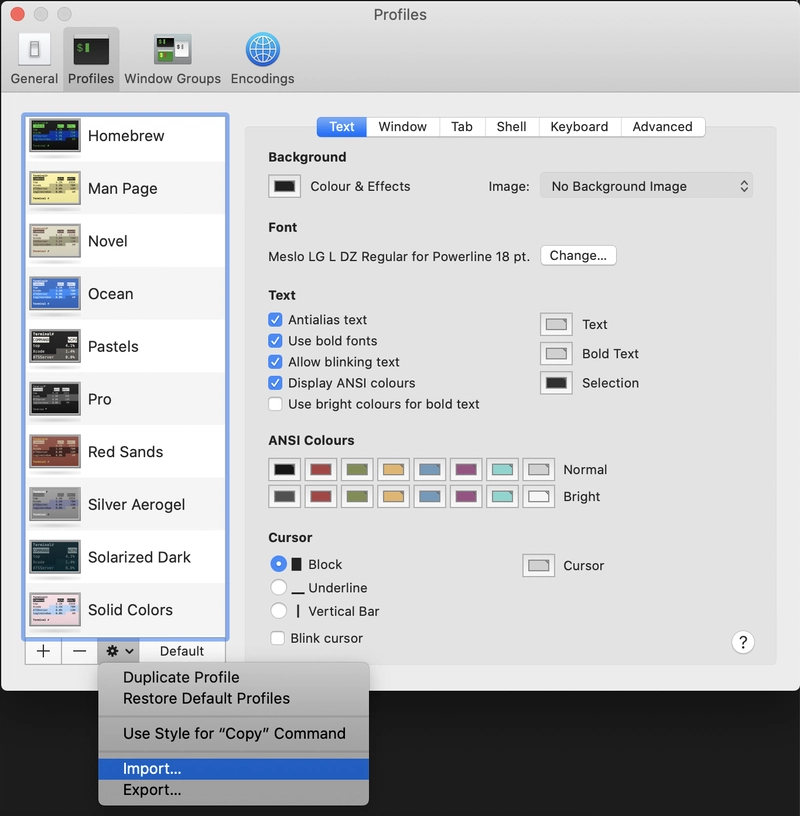Turn on Blink cursor checkbox
Screen dimensions: 800x816
tap(278, 638)
